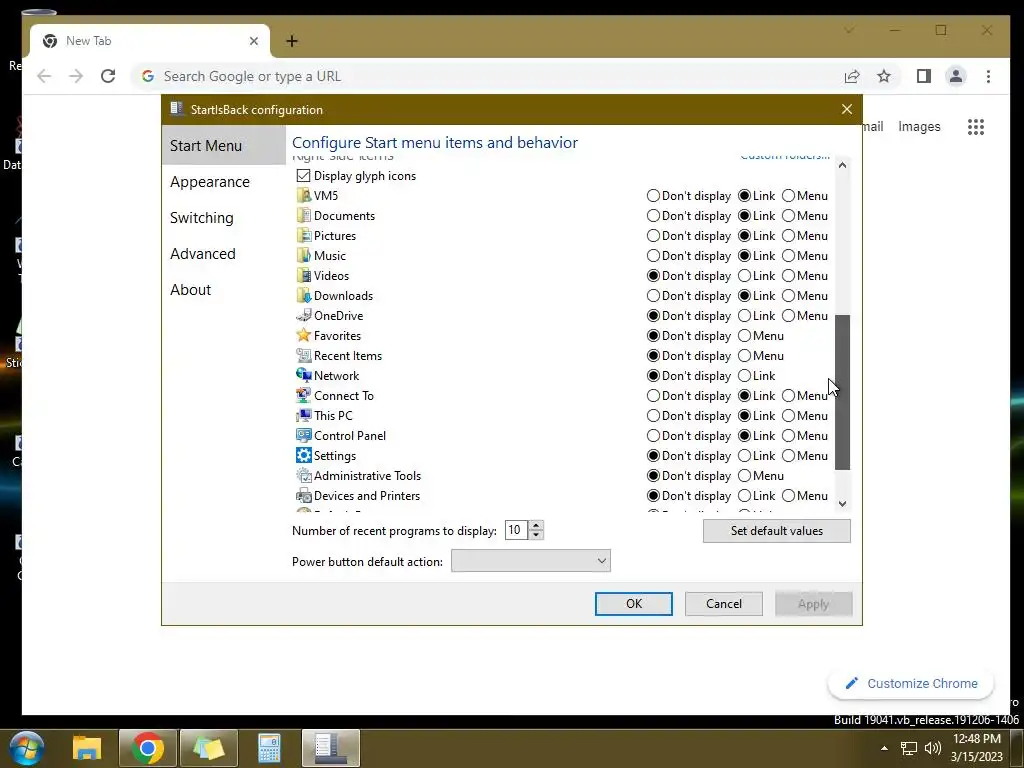Open the Switching section
The height and width of the screenshot is (768, 1024).
coord(223,217)
